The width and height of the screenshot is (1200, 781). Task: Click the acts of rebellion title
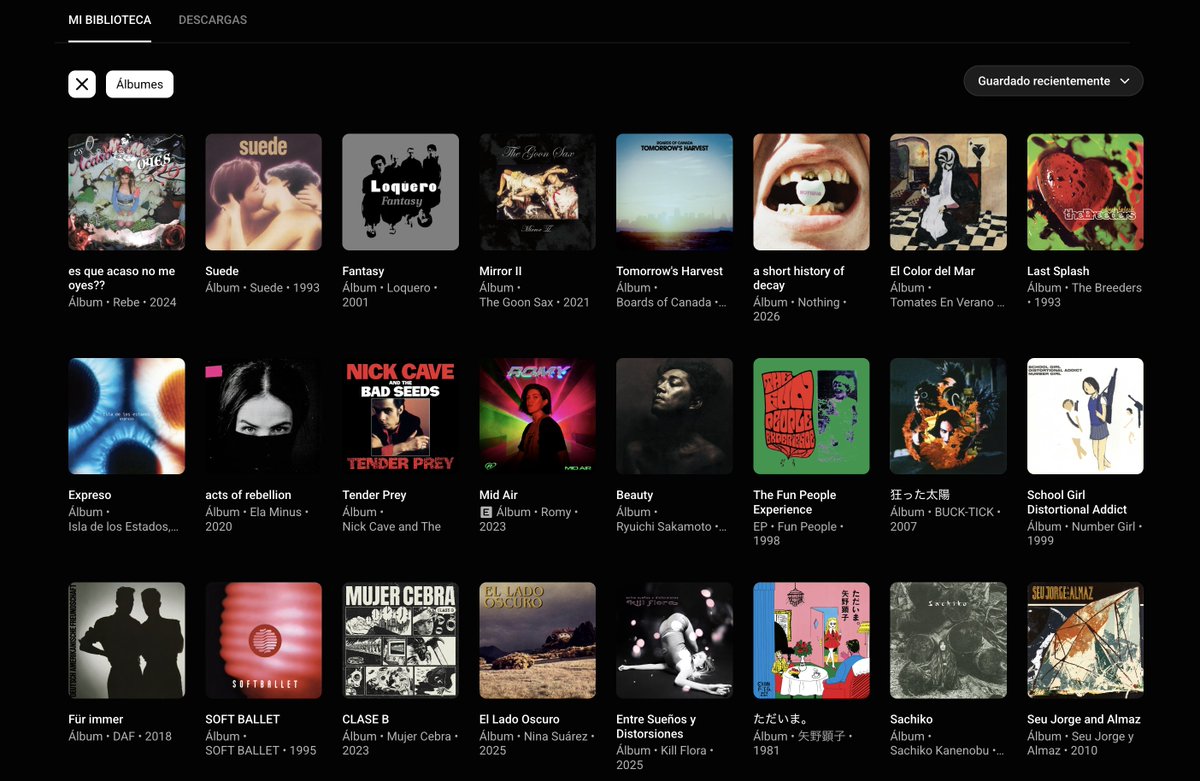pos(248,495)
